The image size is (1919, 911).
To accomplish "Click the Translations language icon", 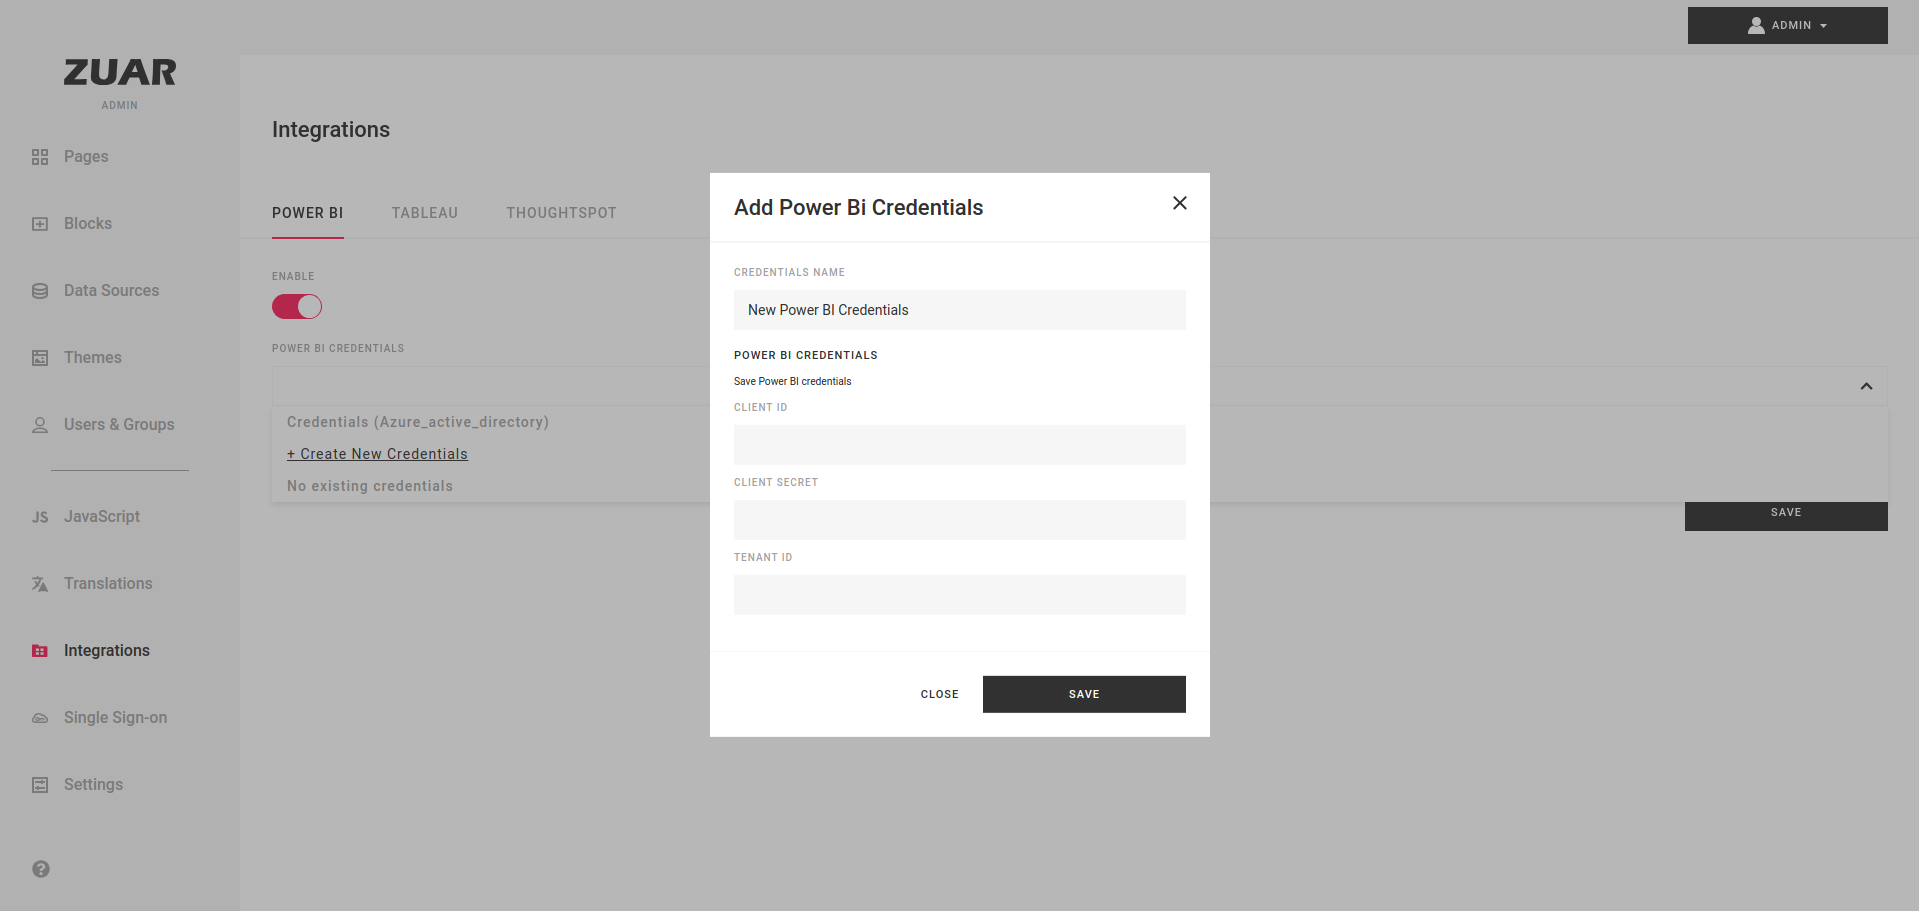I will tap(40, 584).
